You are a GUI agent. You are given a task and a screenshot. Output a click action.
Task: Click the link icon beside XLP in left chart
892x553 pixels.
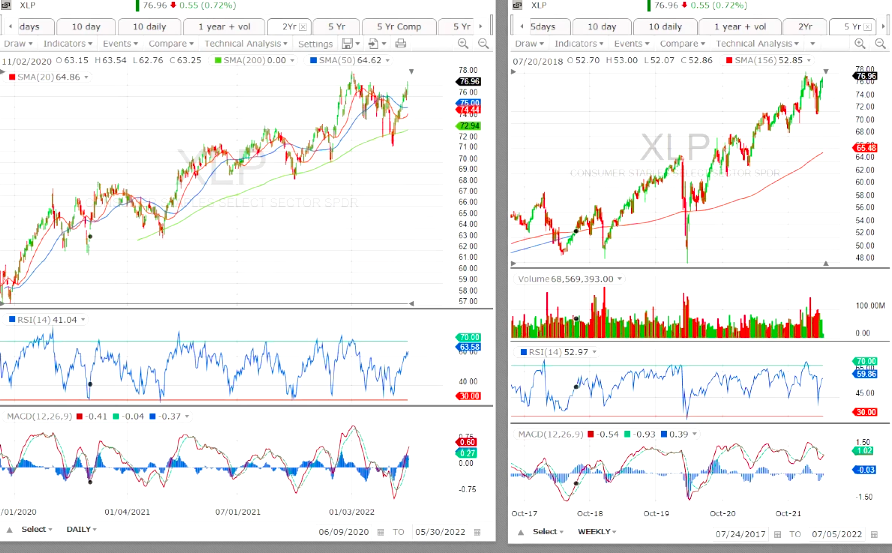click(7, 5)
